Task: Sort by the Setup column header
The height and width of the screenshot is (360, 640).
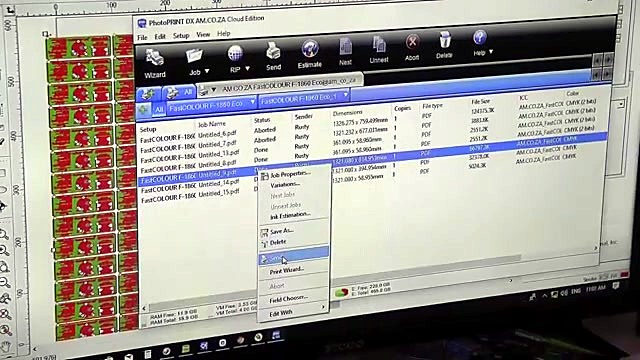Action: (x=148, y=129)
